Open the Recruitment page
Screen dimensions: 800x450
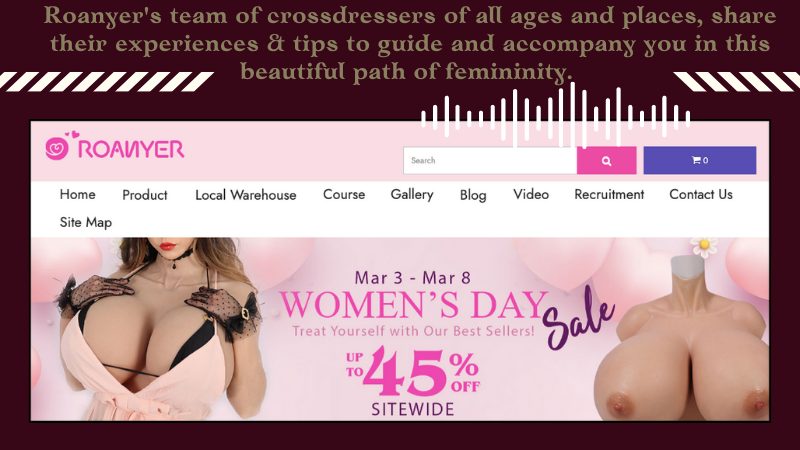[609, 194]
